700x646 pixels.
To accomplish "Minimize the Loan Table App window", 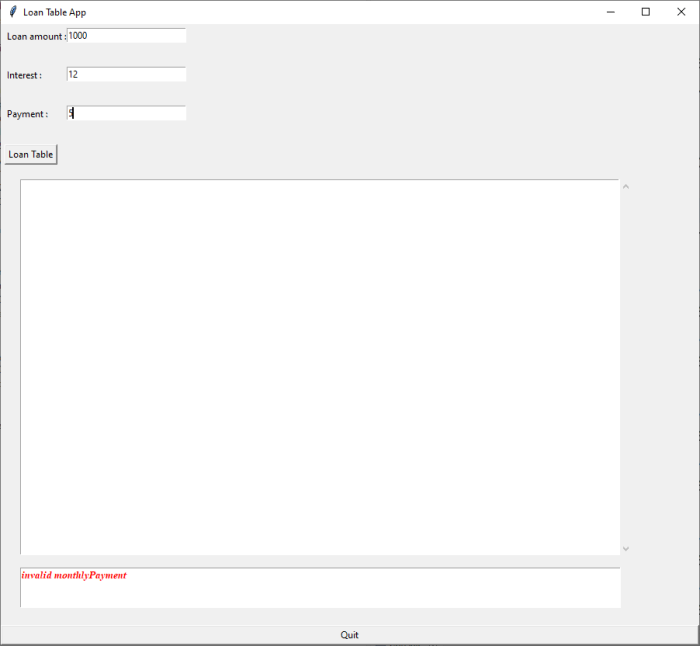I will click(610, 12).
